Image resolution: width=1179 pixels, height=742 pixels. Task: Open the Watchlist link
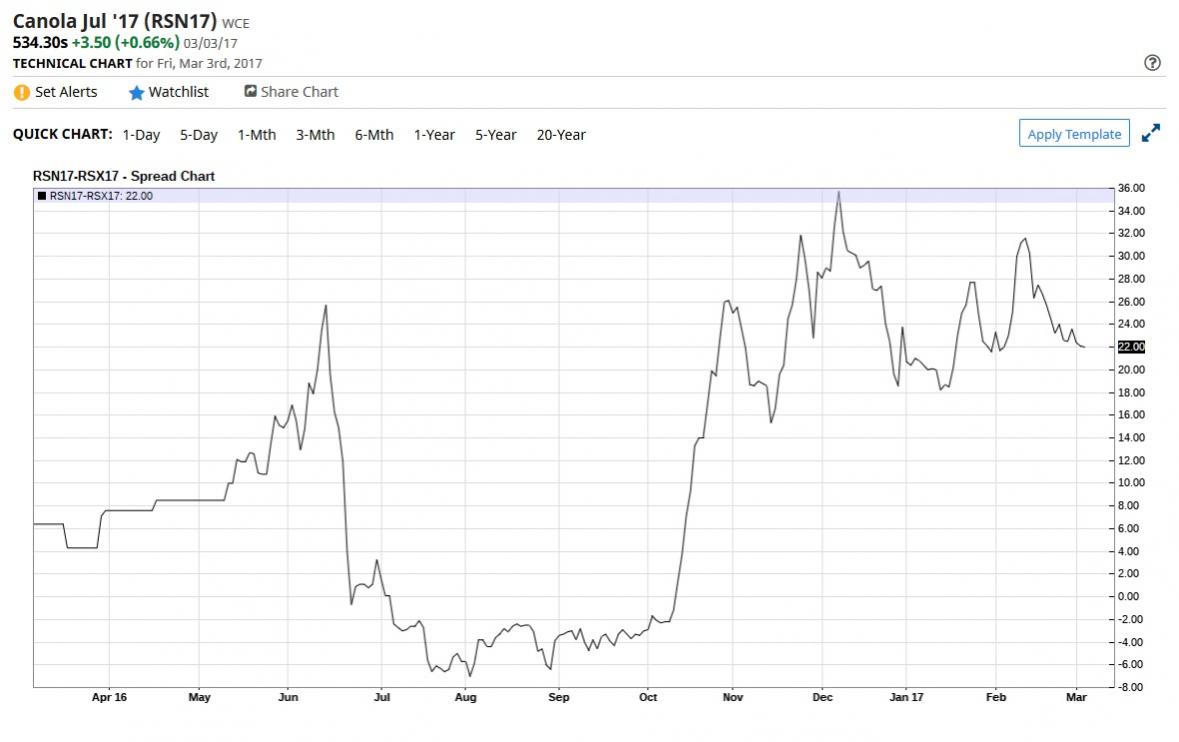point(179,92)
